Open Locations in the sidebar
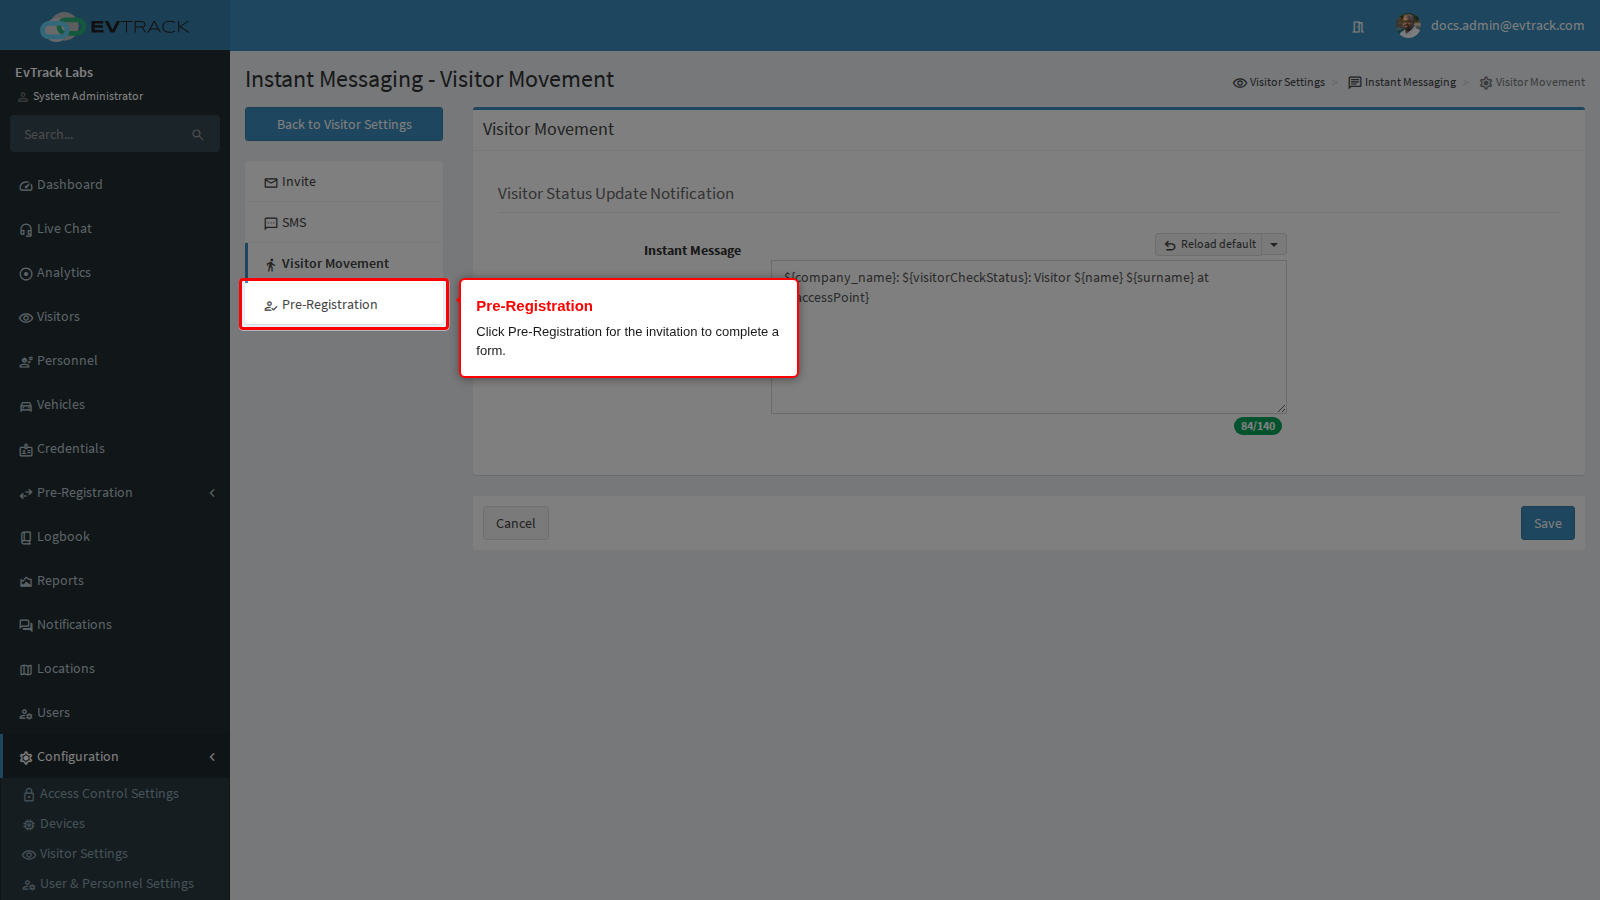Viewport: 1600px width, 900px height. [115, 669]
